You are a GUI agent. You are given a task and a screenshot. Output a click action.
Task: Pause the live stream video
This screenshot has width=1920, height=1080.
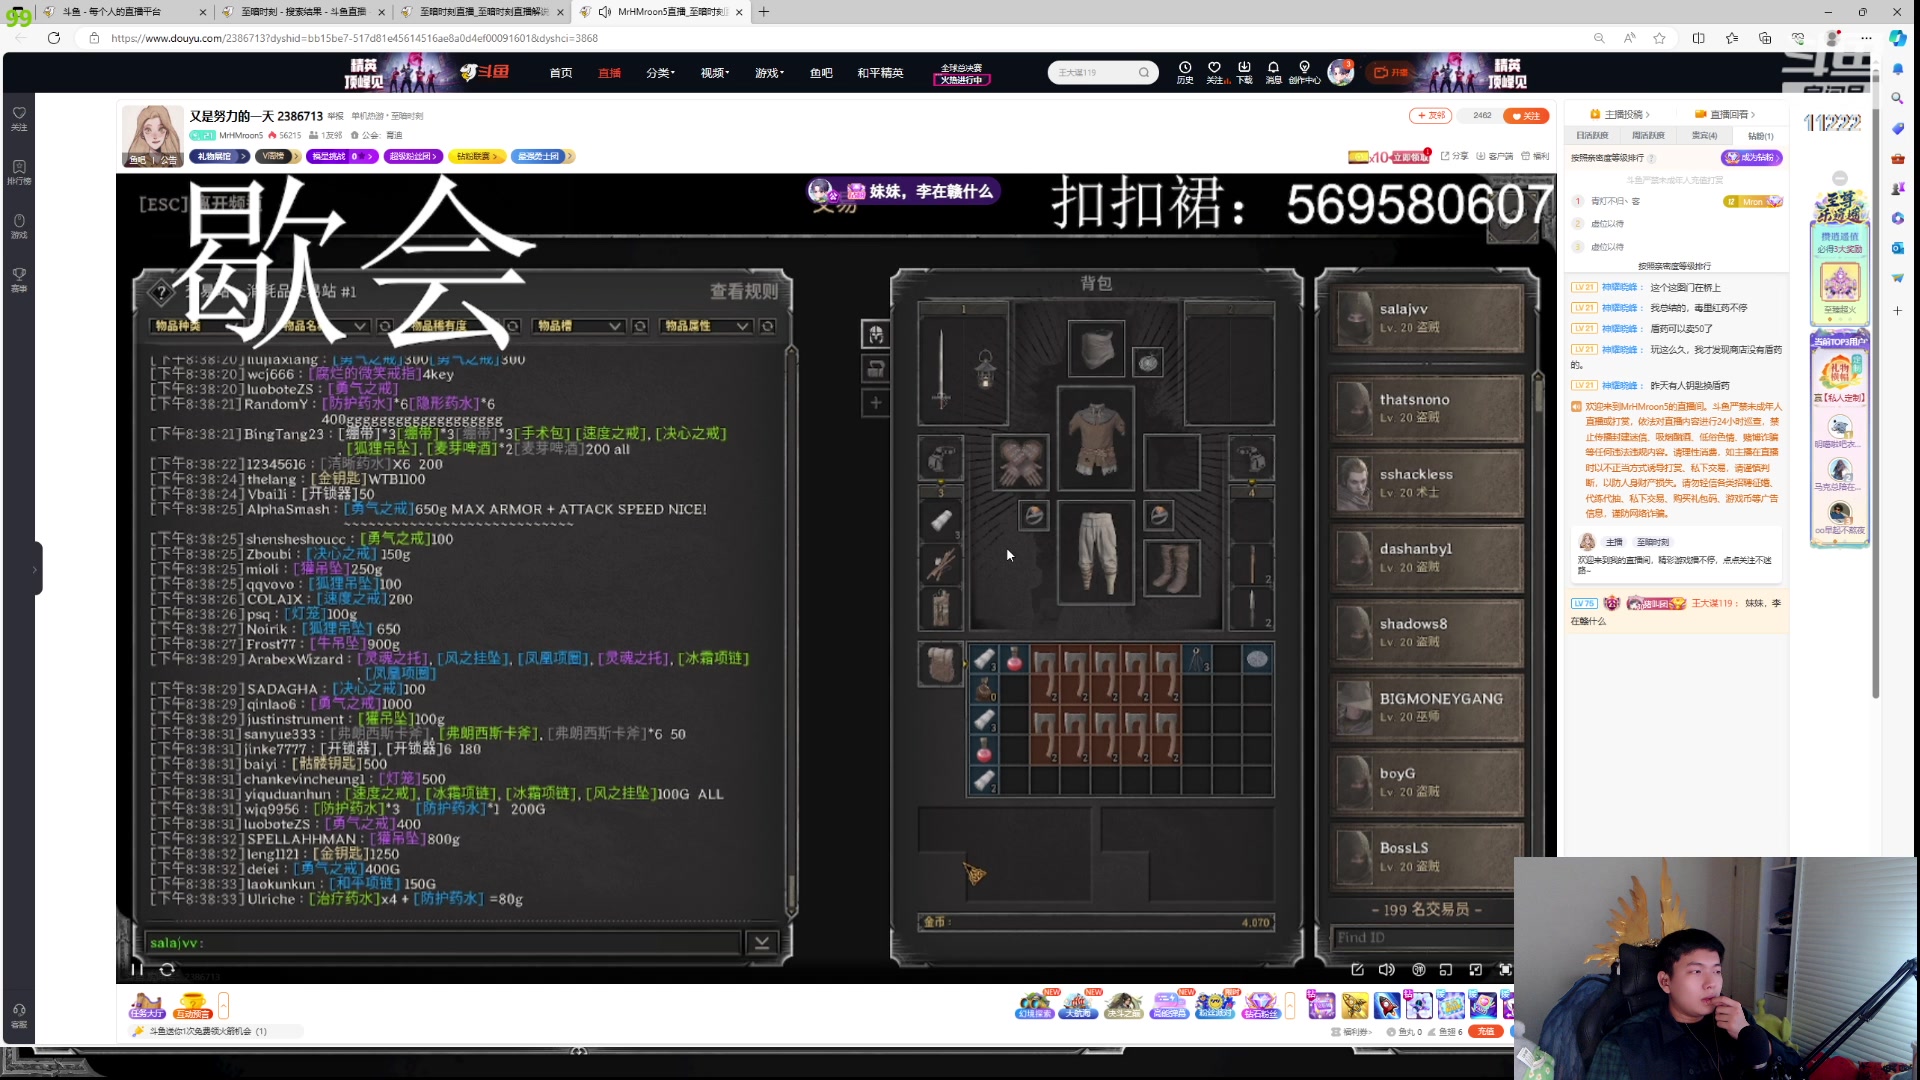pyautogui.click(x=137, y=969)
